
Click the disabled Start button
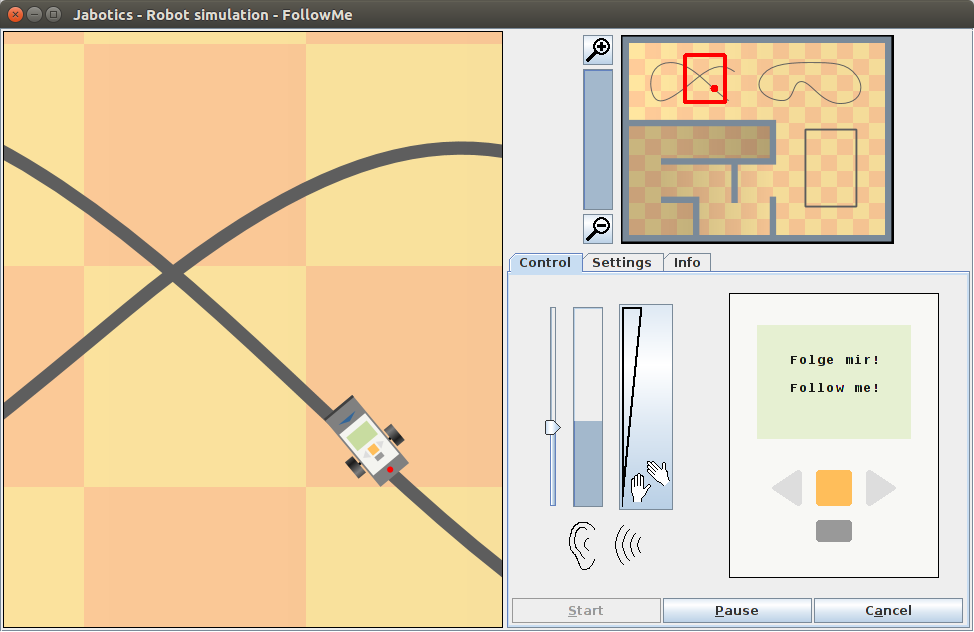pos(586,610)
